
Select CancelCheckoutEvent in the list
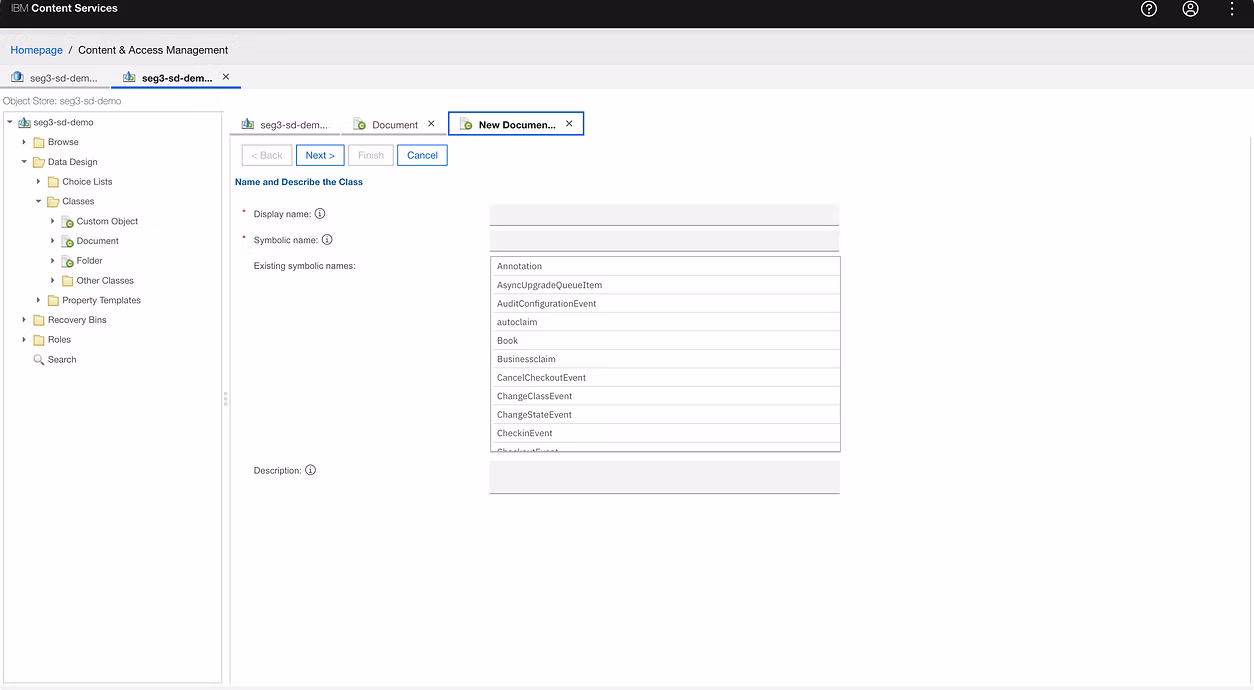tap(665, 377)
